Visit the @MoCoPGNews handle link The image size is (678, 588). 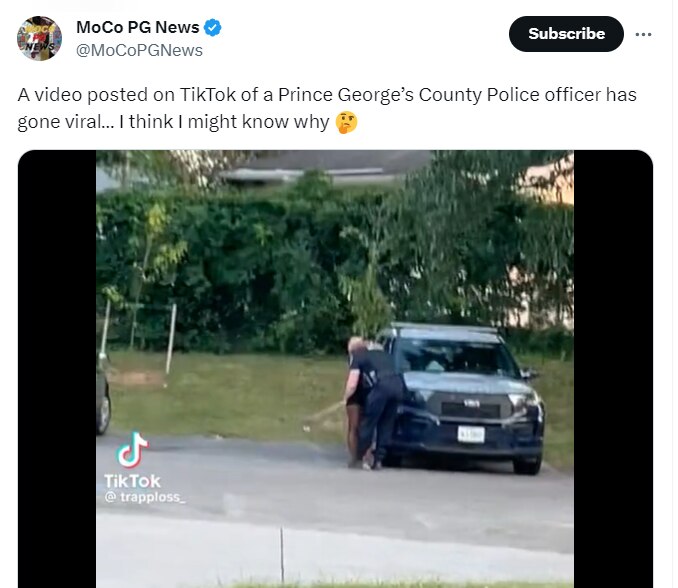click(139, 51)
